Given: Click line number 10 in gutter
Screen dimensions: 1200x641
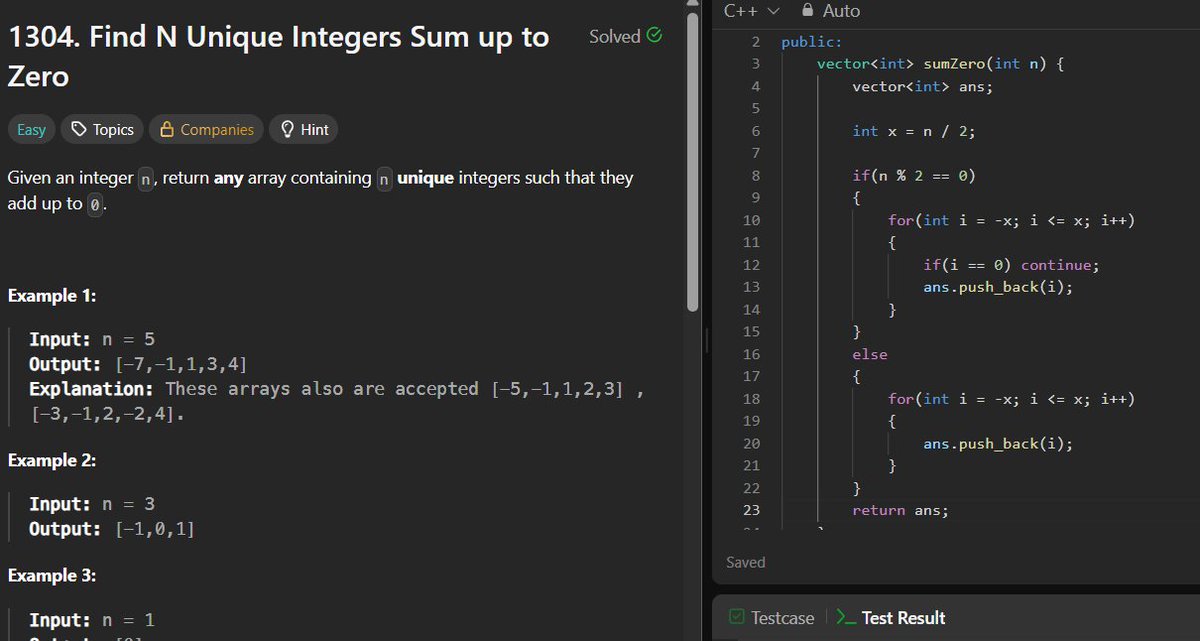Looking at the screenshot, I should [x=752, y=220].
